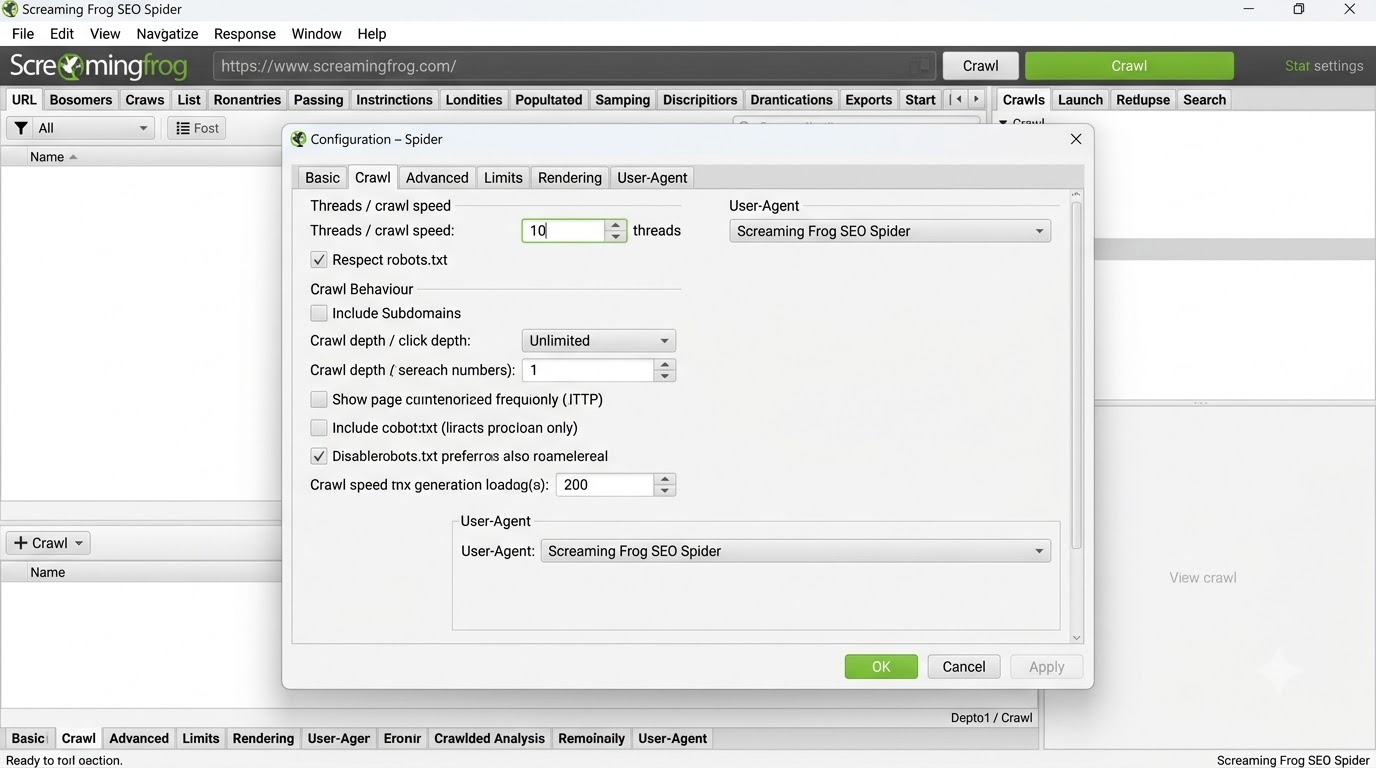1376x768 pixels.
Task: Toggle the Respect robots.txt checkbox
Action: (x=319, y=260)
